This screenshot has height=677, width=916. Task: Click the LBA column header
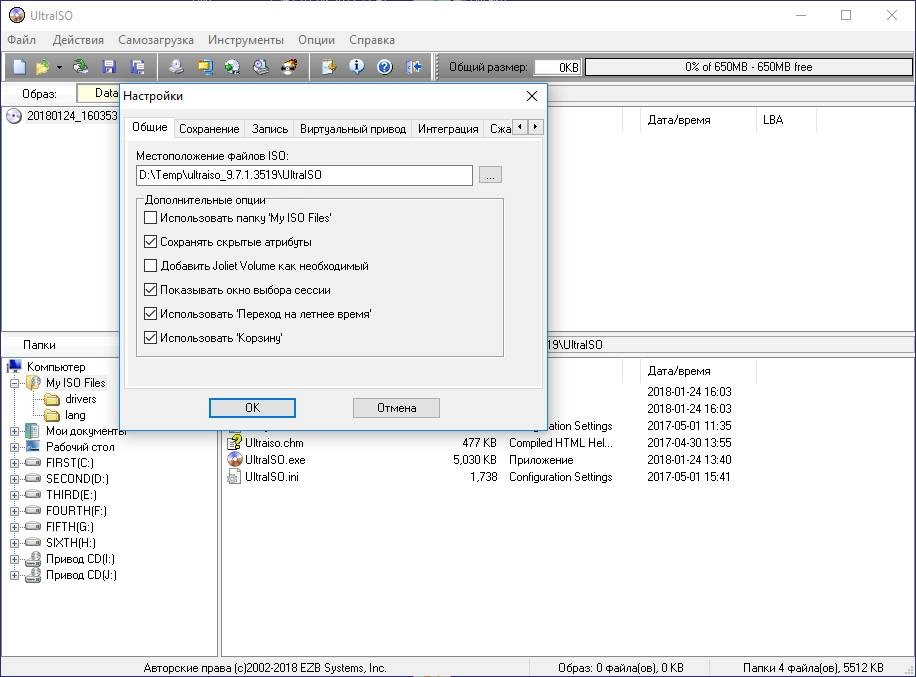coord(786,120)
